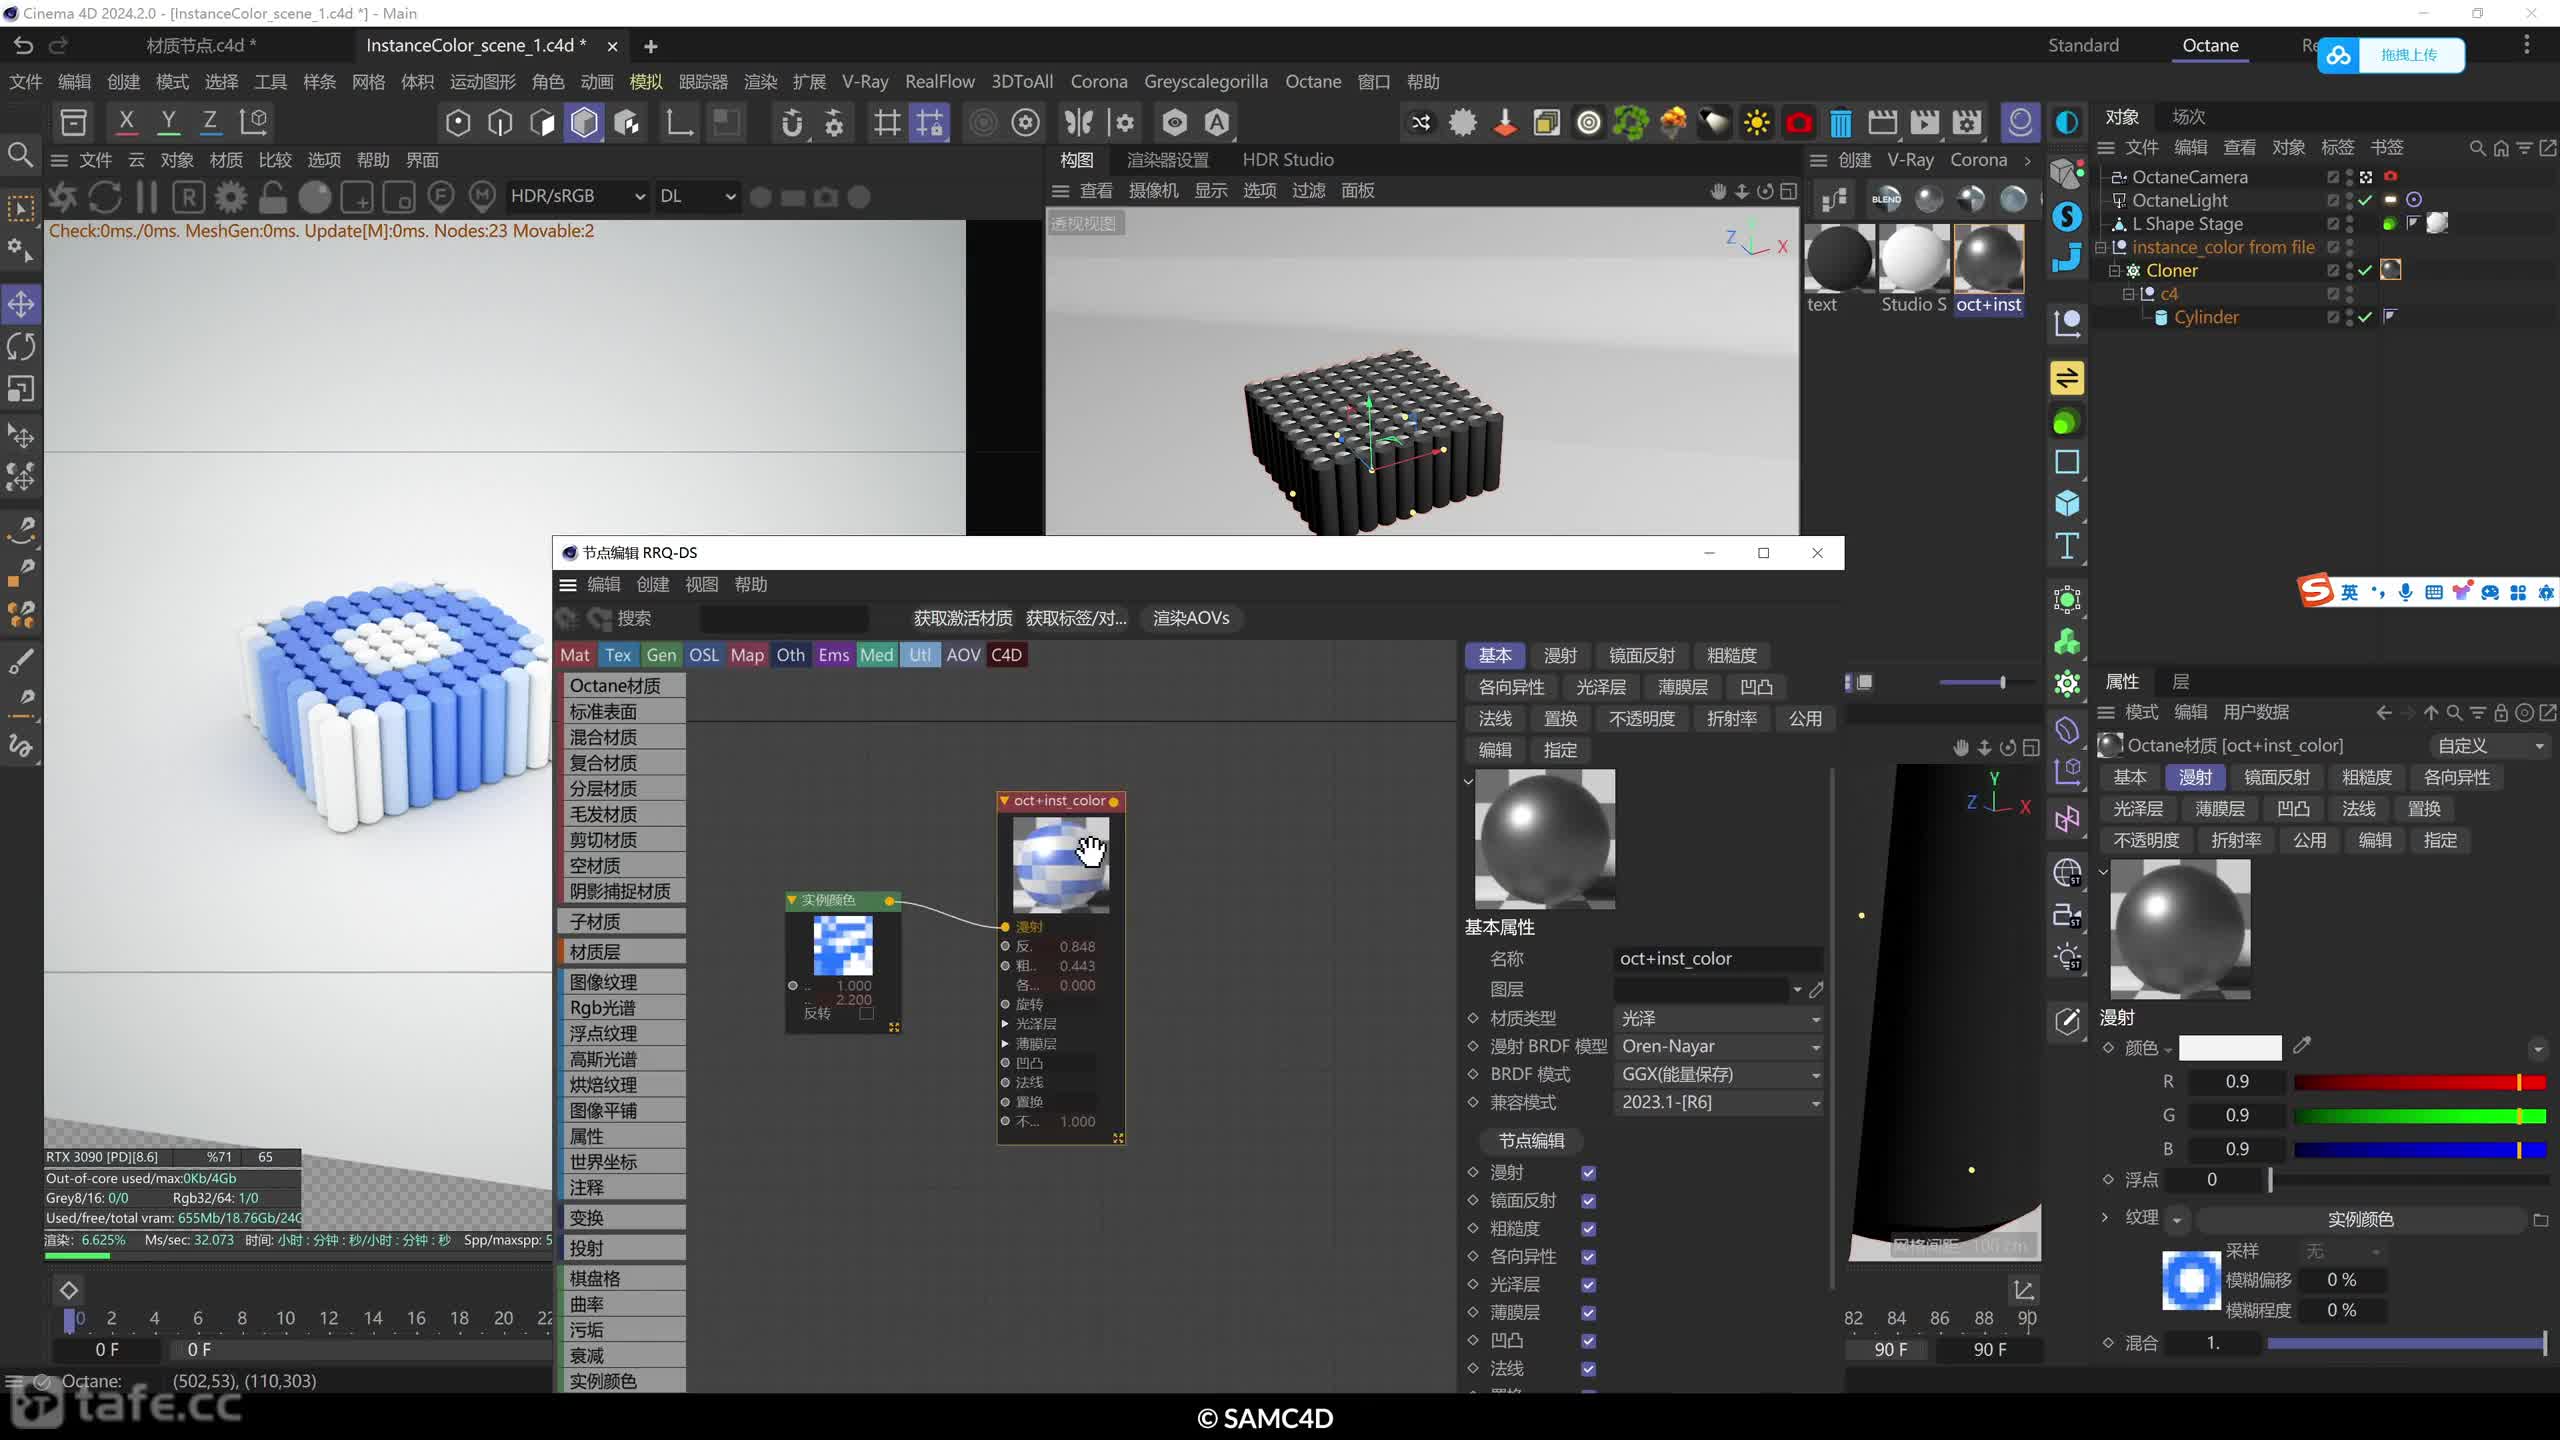2560x1440 pixels.
Task: Collapse the Cloner tree node
Action: tap(2115, 270)
